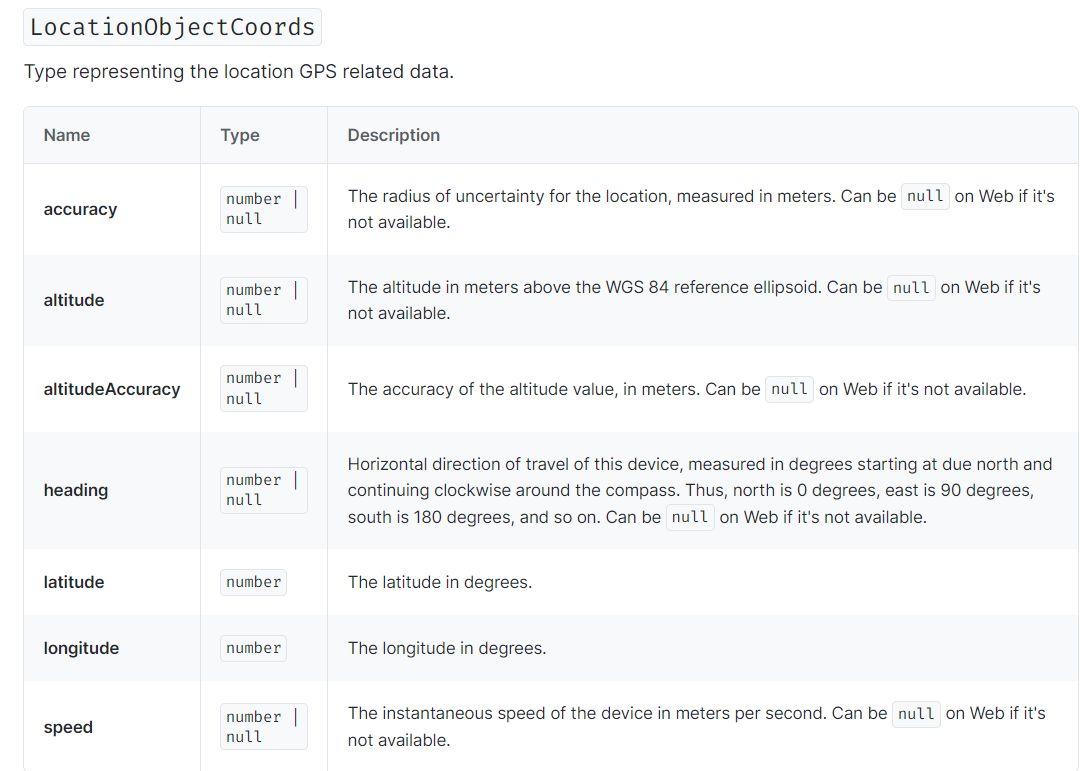Select the altitudeAccuracy property name
The height and width of the screenshot is (771, 1084).
[111, 389]
